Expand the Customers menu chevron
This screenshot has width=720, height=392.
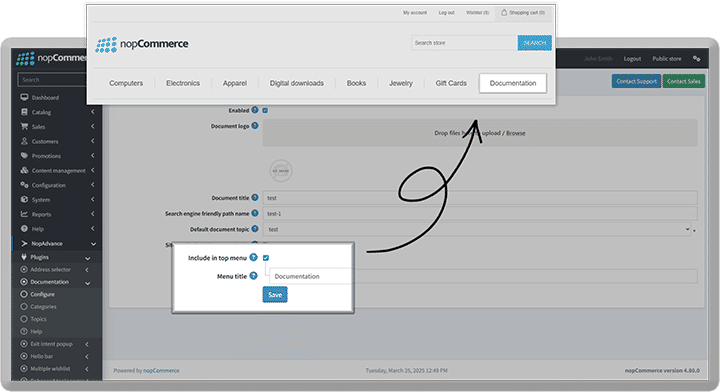[93, 141]
